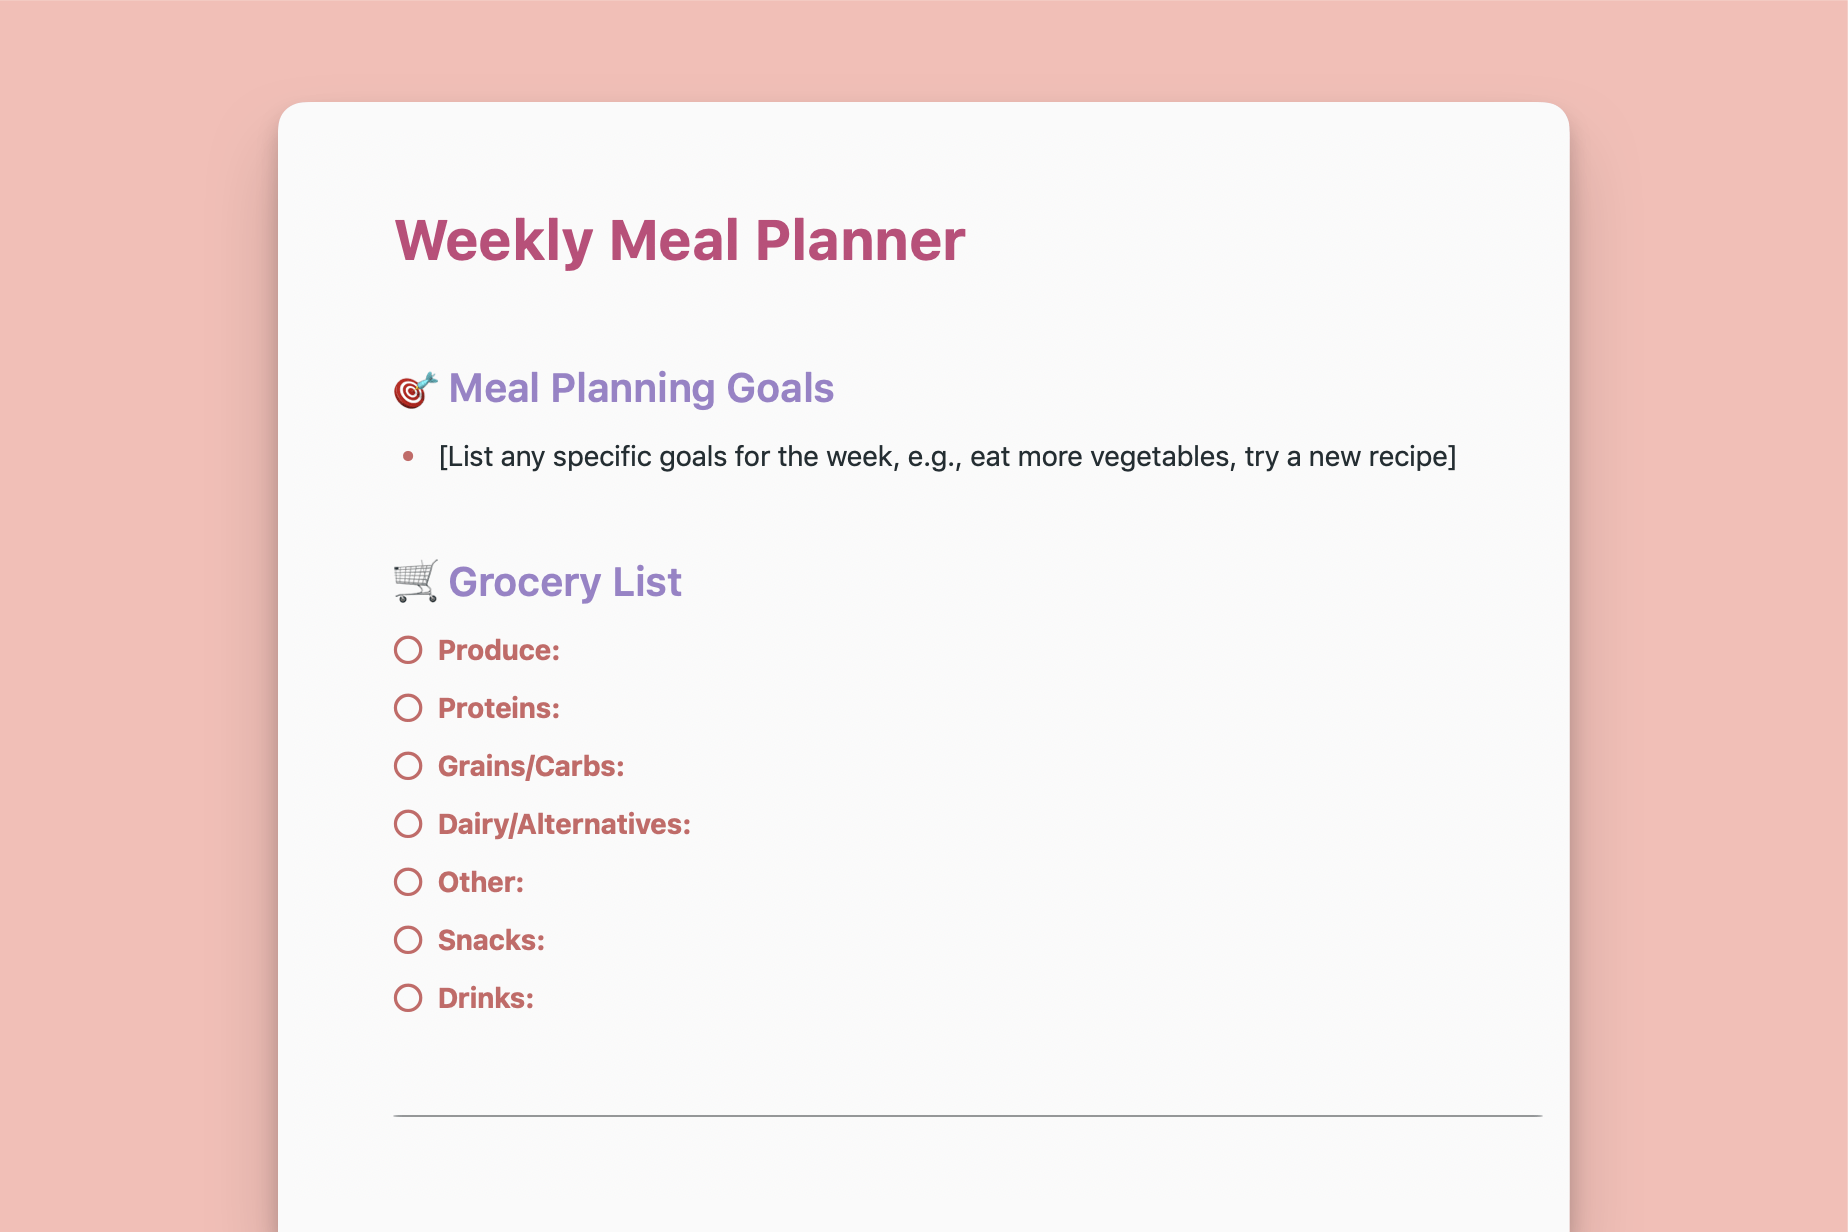Image resolution: width=1848 pixels, height=1232 pixels.
Task: Place cursor in the goals placeholder text
Action: [x=947, y=457]
